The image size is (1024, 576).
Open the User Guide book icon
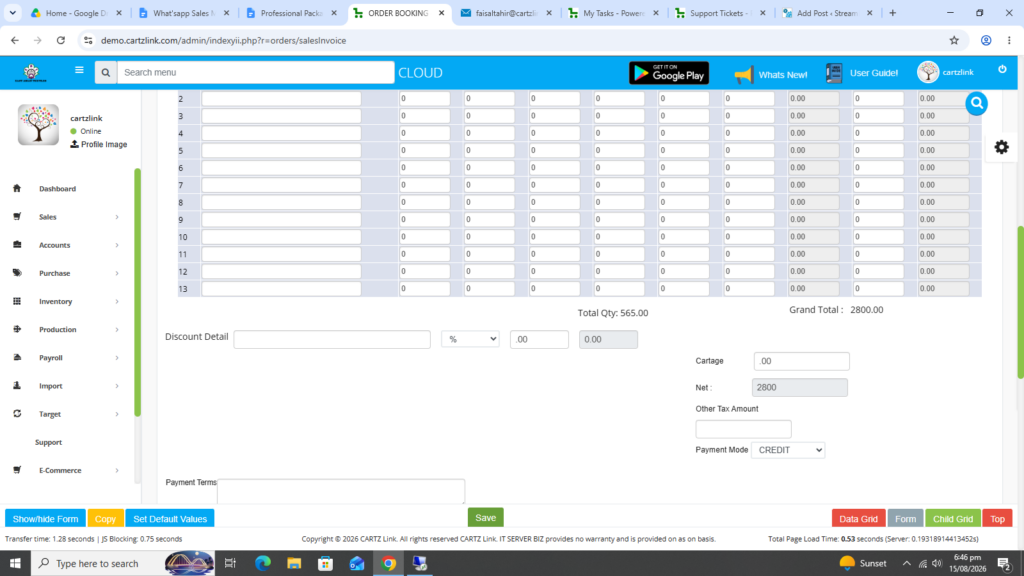(x=834, y=73)
